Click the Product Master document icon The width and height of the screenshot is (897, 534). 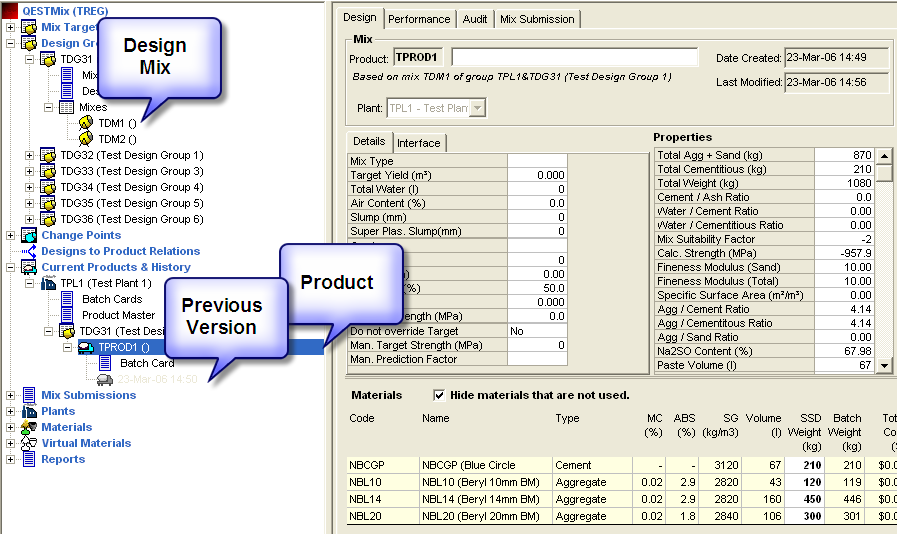pyautogui.click(x=67, y=315)
